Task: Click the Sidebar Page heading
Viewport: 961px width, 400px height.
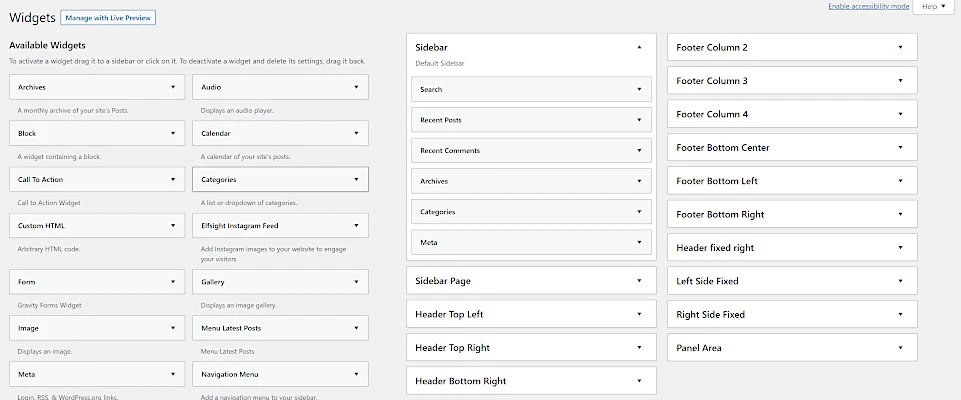Action: 443,281
